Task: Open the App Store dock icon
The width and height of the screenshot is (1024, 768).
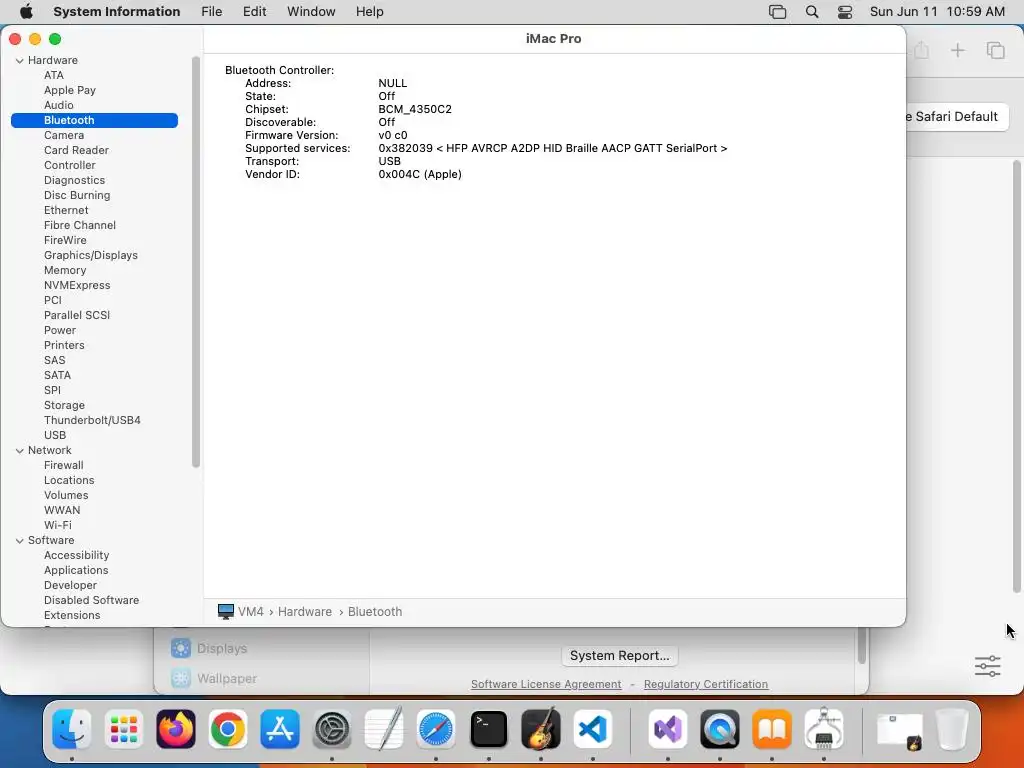Action: (280, 729)
